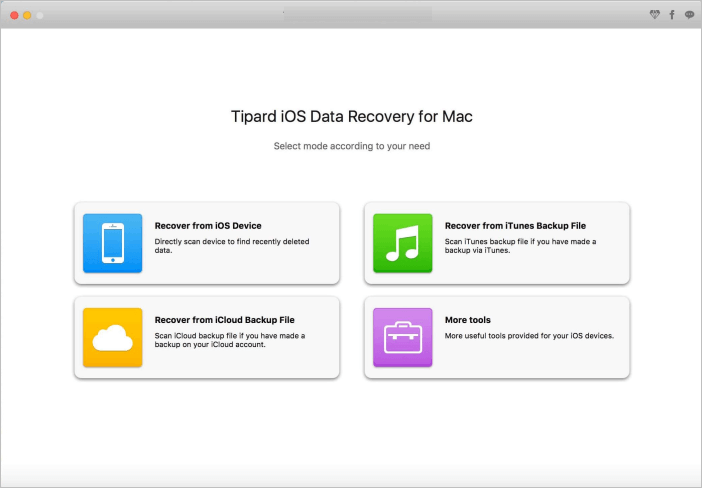Click 'Select mode according to your need' text
This screenshot has width=702, height=488.
tap(352, 146)
